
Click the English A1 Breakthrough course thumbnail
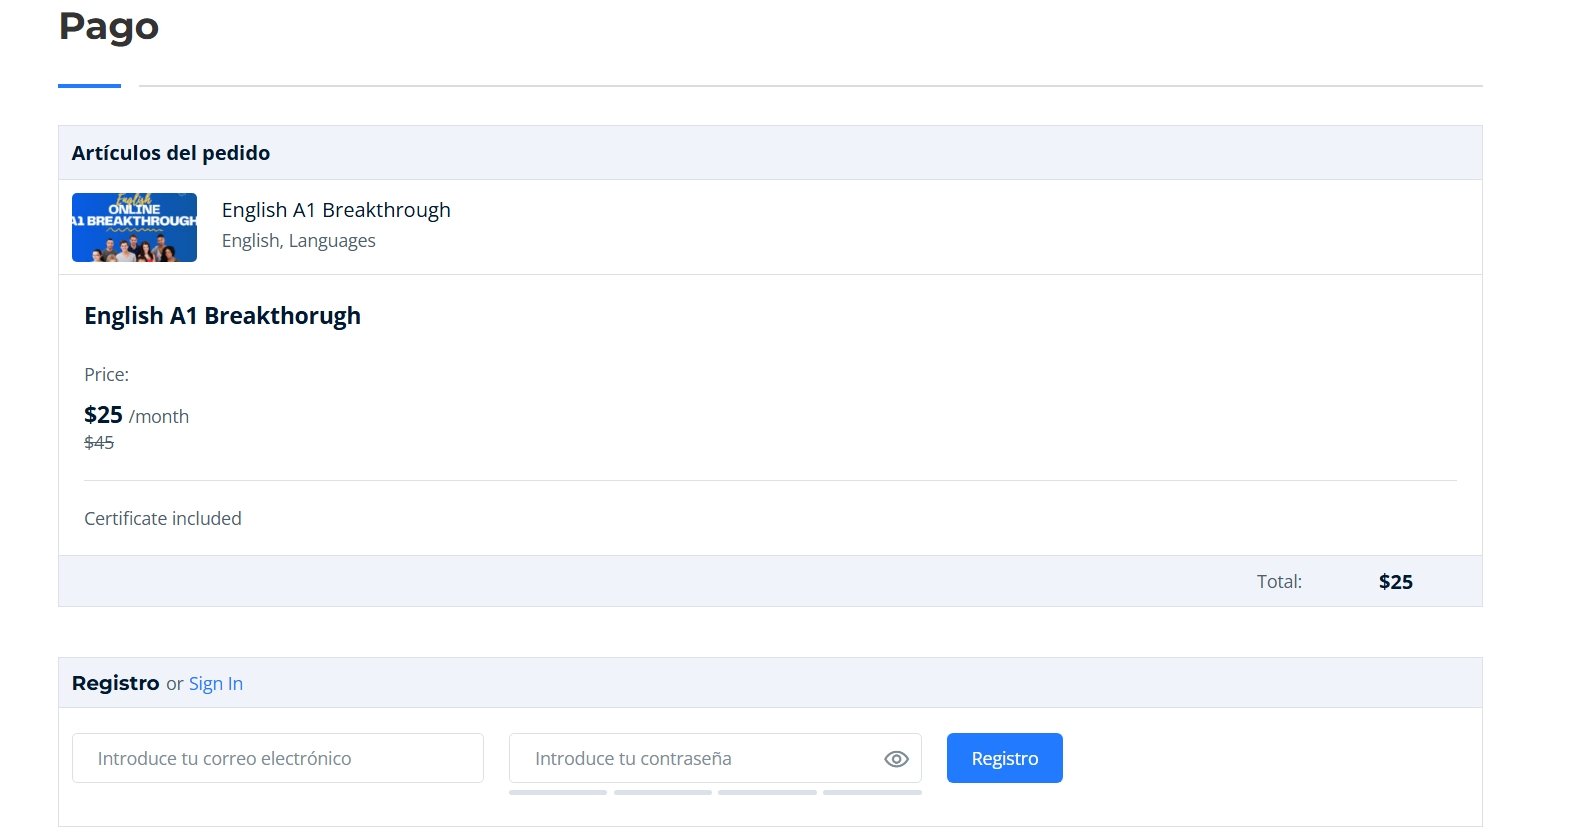[x=134, y=227]
